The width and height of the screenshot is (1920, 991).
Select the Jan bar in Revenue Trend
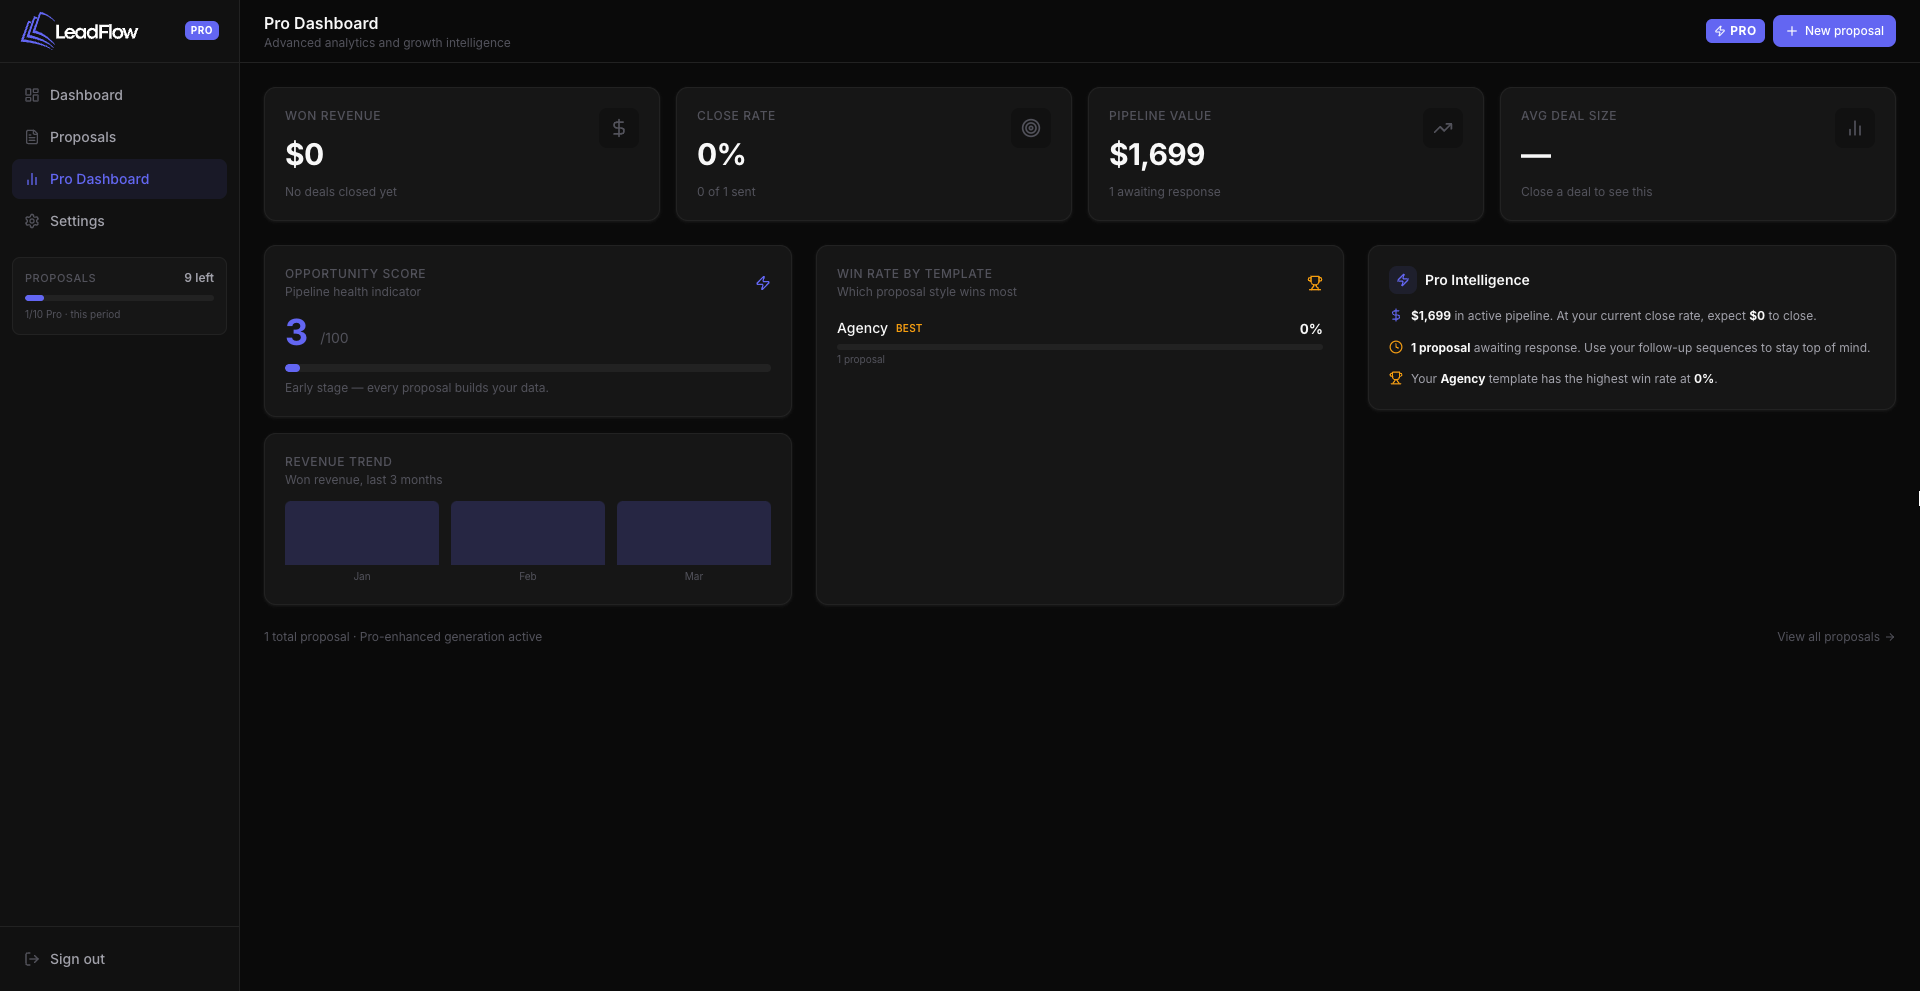pyautogui.click(x=361, y=533)
